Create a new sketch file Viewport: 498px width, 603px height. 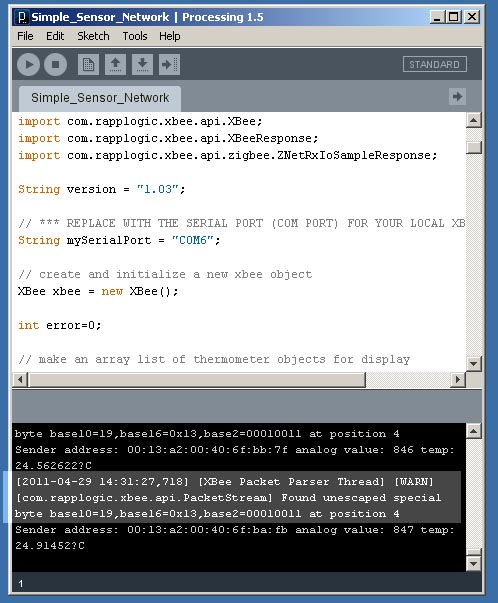[x=88, y=64]
